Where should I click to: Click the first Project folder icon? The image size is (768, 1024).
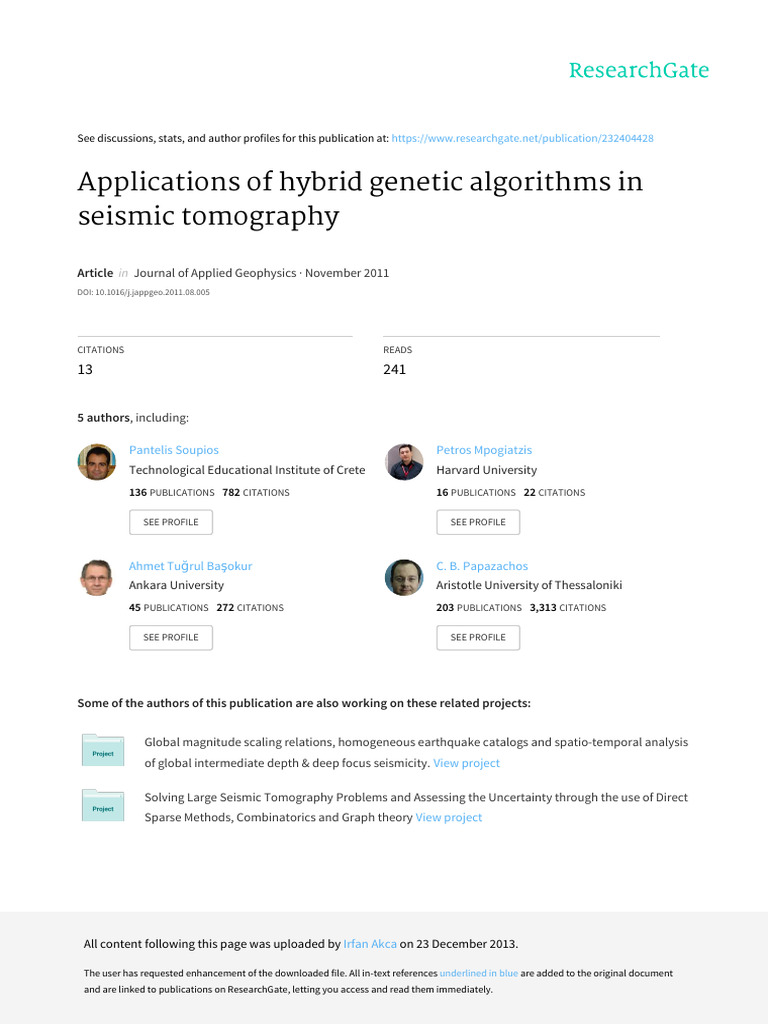click(103, 751)
